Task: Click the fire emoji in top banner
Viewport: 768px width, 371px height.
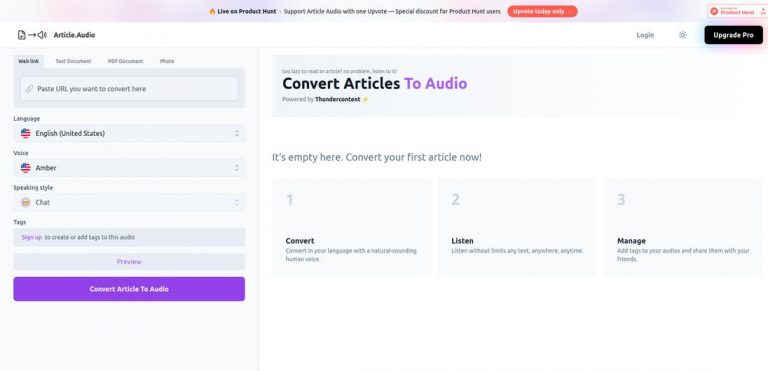Action: (212, 11)
